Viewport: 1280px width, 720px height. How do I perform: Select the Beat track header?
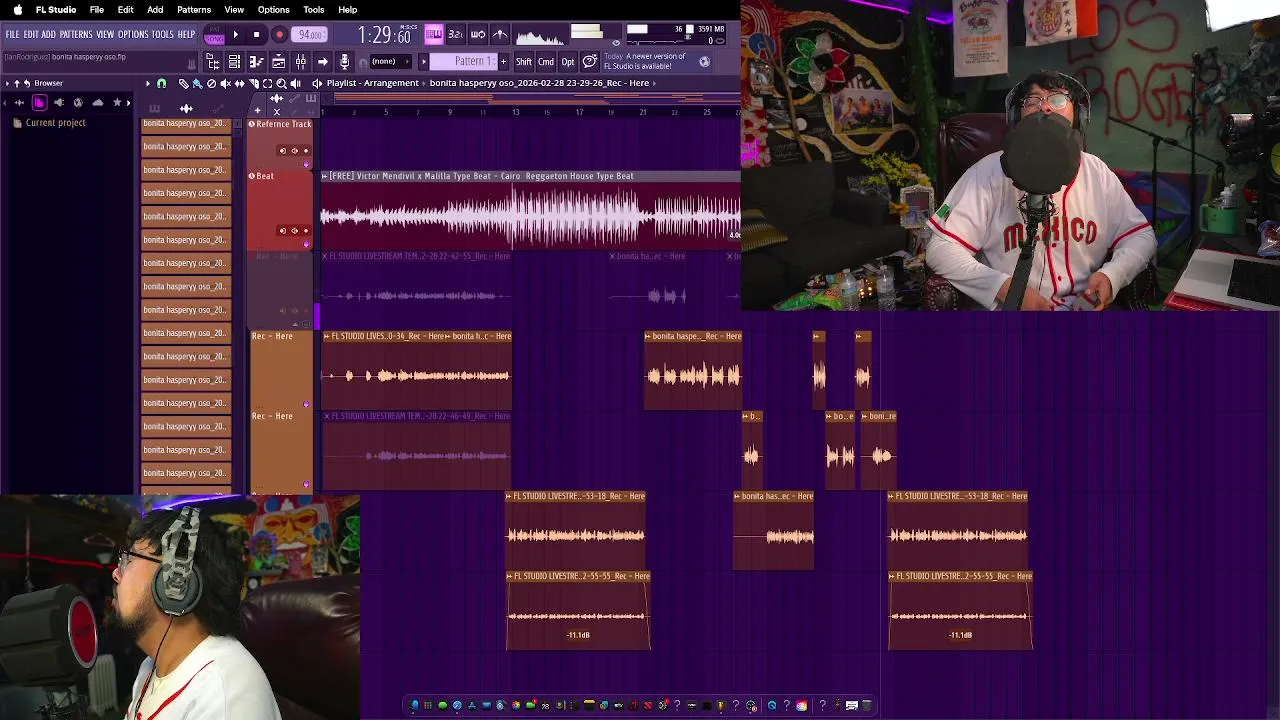280,208
